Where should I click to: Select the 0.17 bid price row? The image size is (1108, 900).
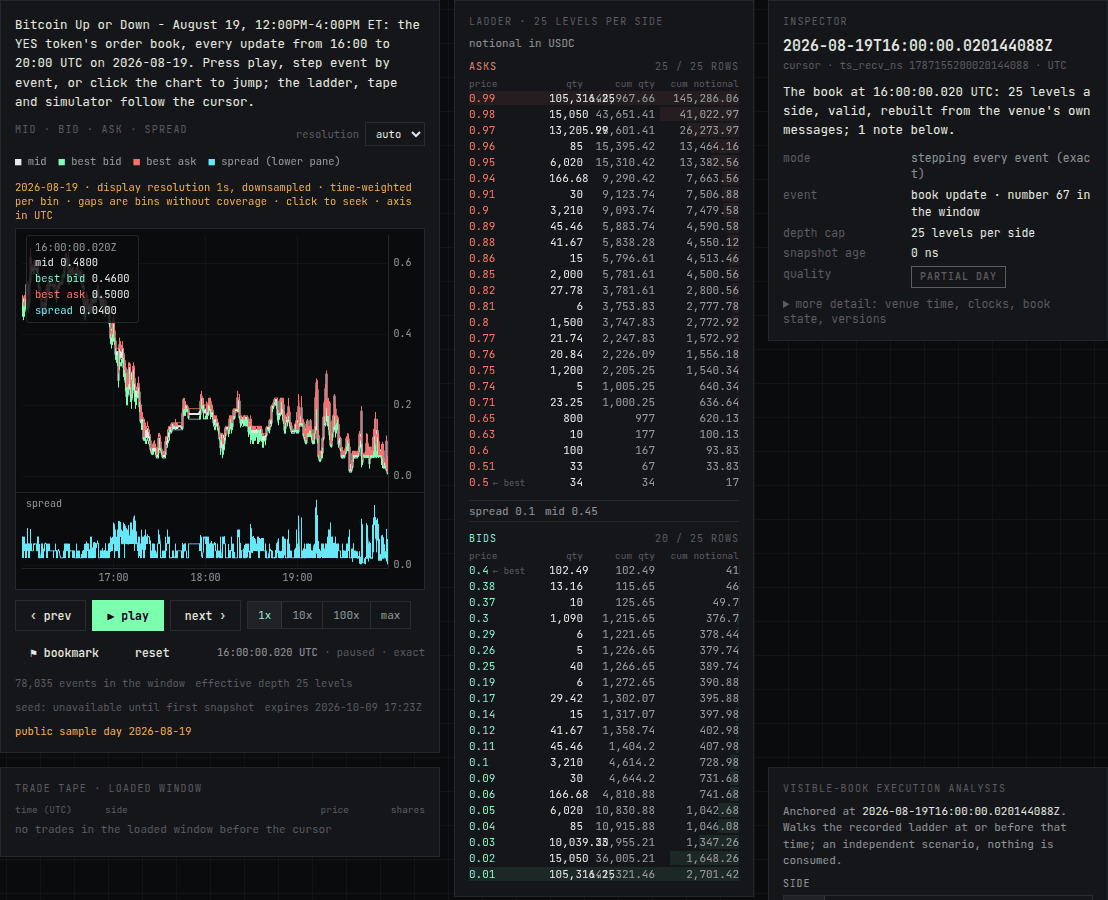click(603, 698)
